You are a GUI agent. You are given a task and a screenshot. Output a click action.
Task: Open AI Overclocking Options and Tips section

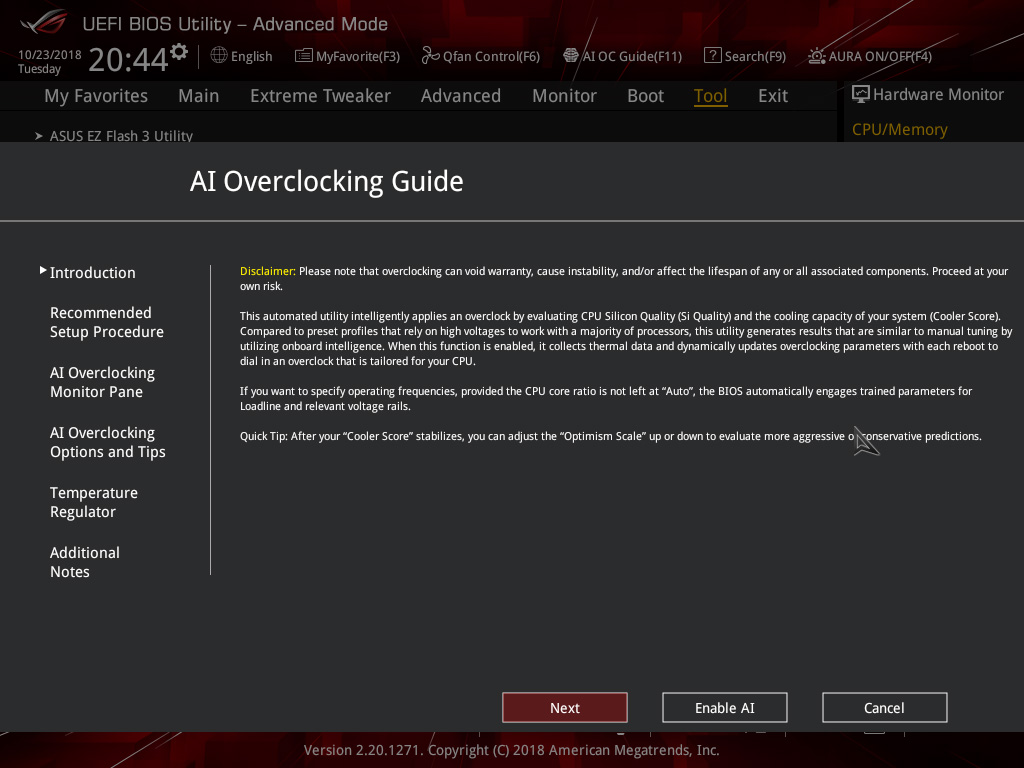(x=108, y=442)
